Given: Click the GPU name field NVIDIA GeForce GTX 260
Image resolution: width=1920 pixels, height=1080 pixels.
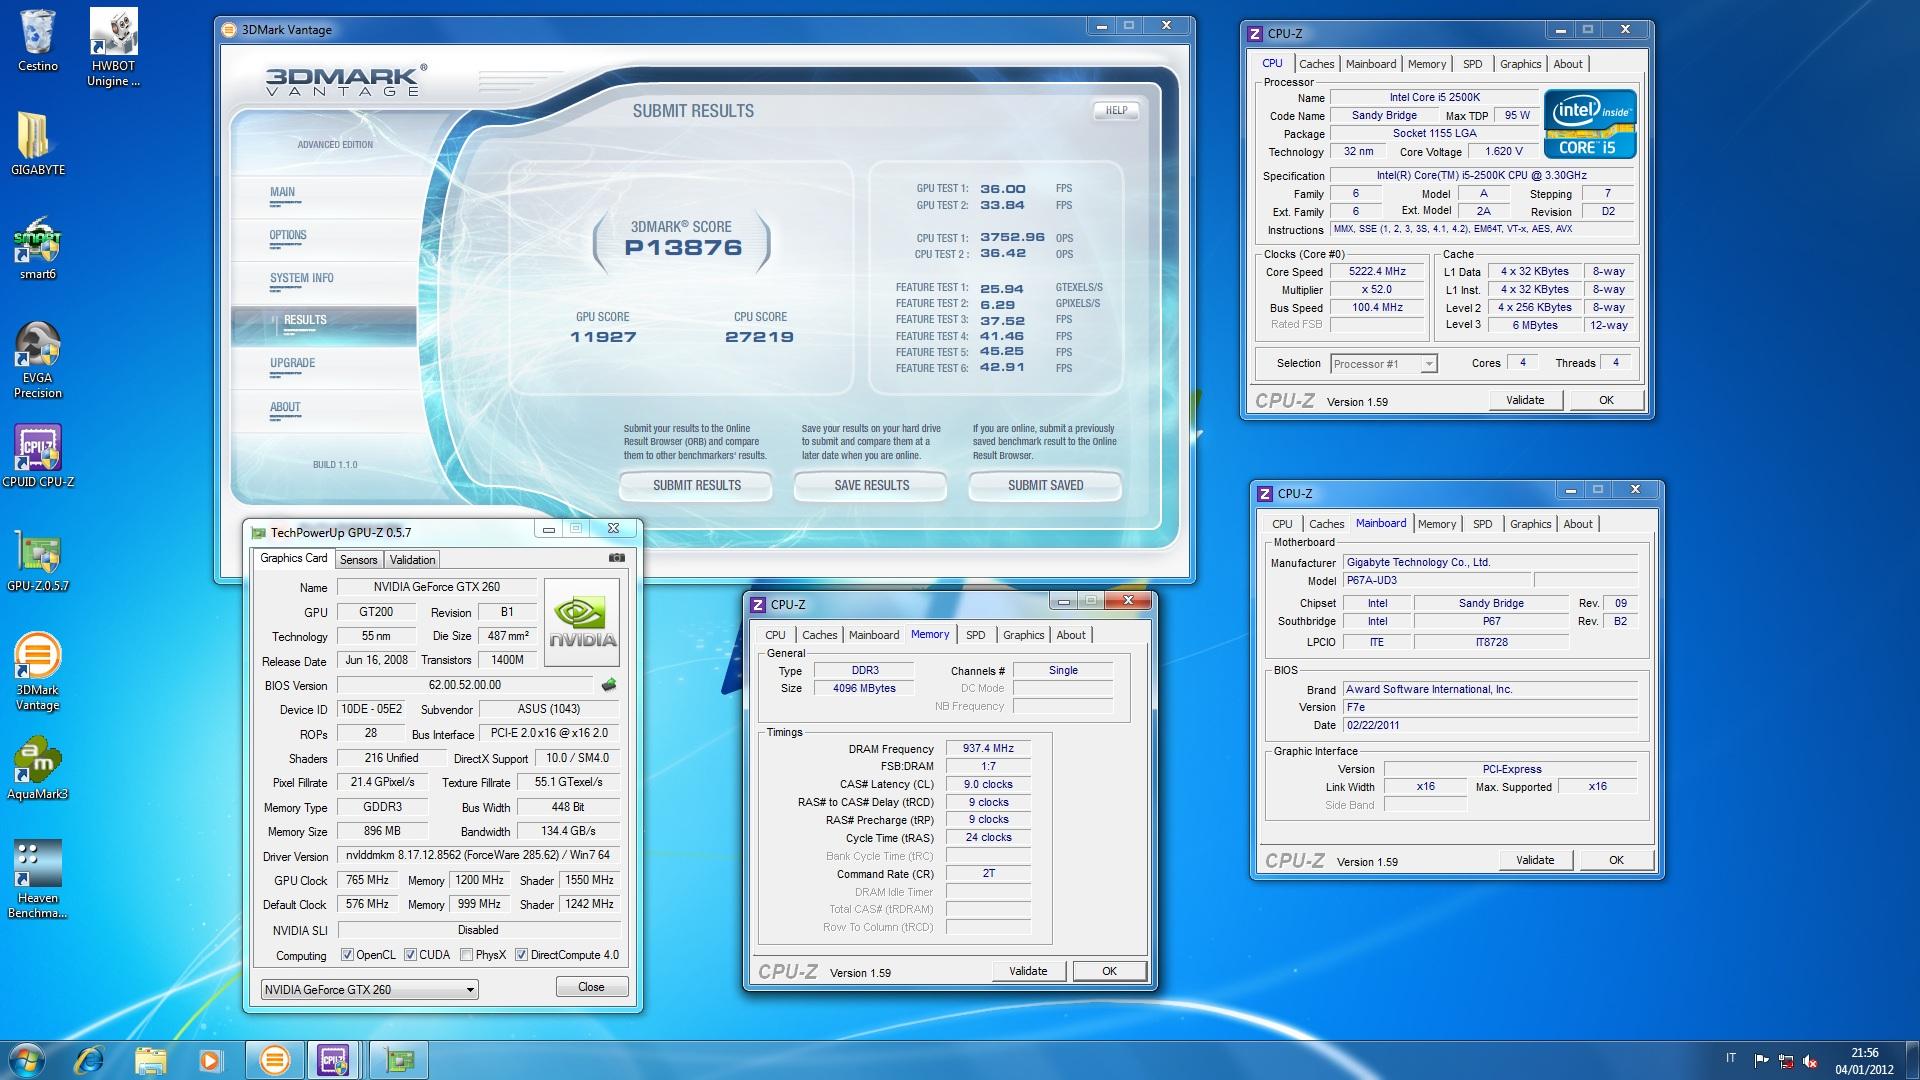Looking at the screenshot, I should click(437, 587).
